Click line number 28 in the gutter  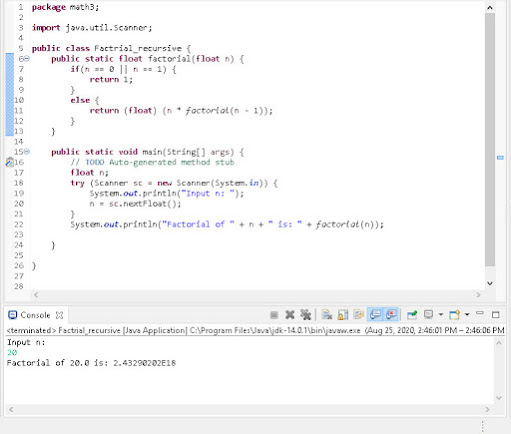pos(18,286)
